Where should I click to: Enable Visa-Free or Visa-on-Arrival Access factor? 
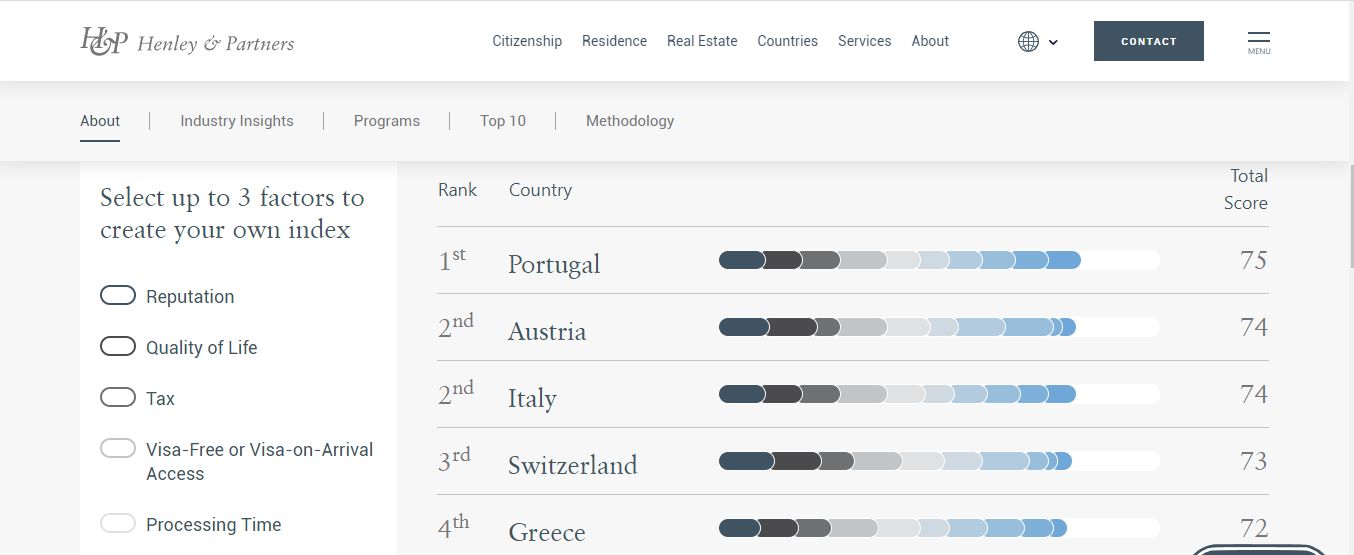[118, 449]
